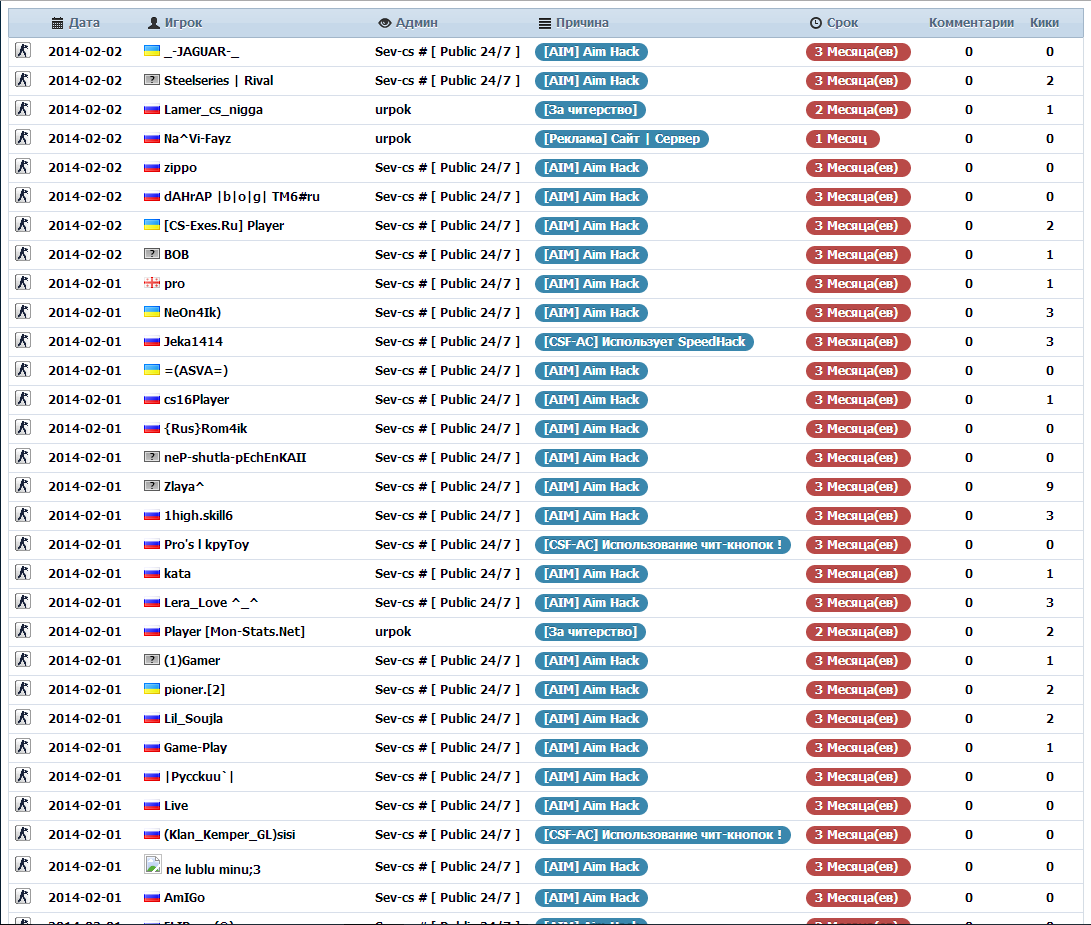
Task: Click [AIM] Aim Hack badge for Zlaya^
Action: click(x=591, y=487)
